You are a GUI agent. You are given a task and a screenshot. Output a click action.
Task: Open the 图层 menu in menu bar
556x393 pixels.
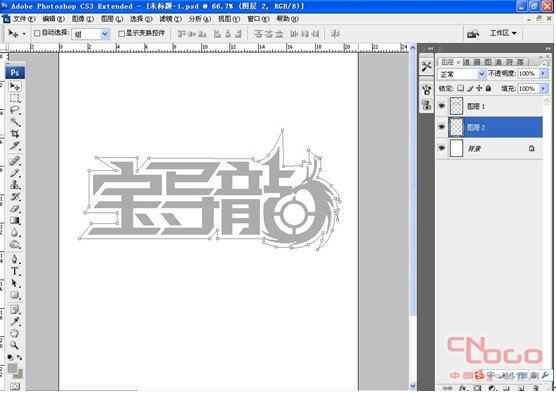click(x=112, y=19)
